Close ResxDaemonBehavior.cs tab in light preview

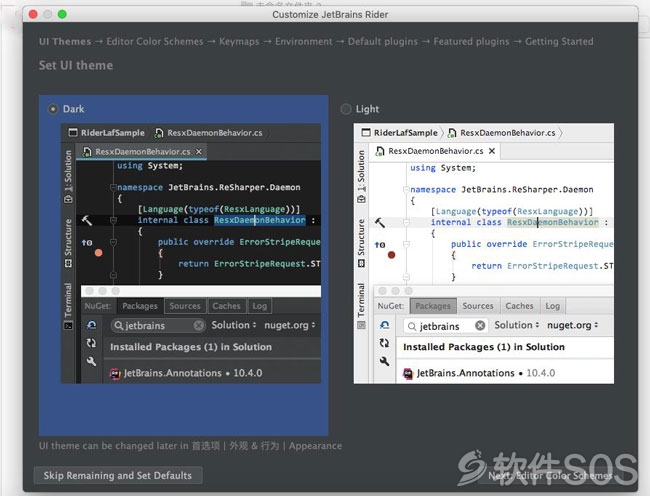(492, 151)
